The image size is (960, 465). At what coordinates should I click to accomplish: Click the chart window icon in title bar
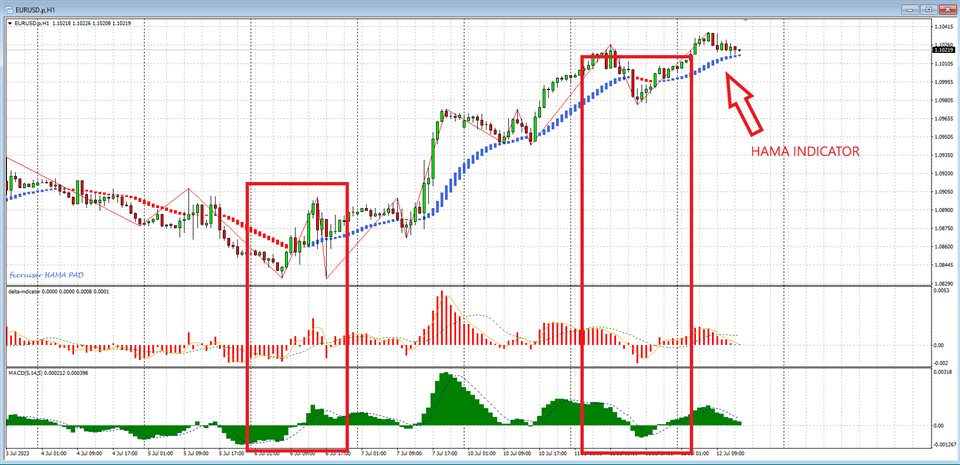point(9,8)
